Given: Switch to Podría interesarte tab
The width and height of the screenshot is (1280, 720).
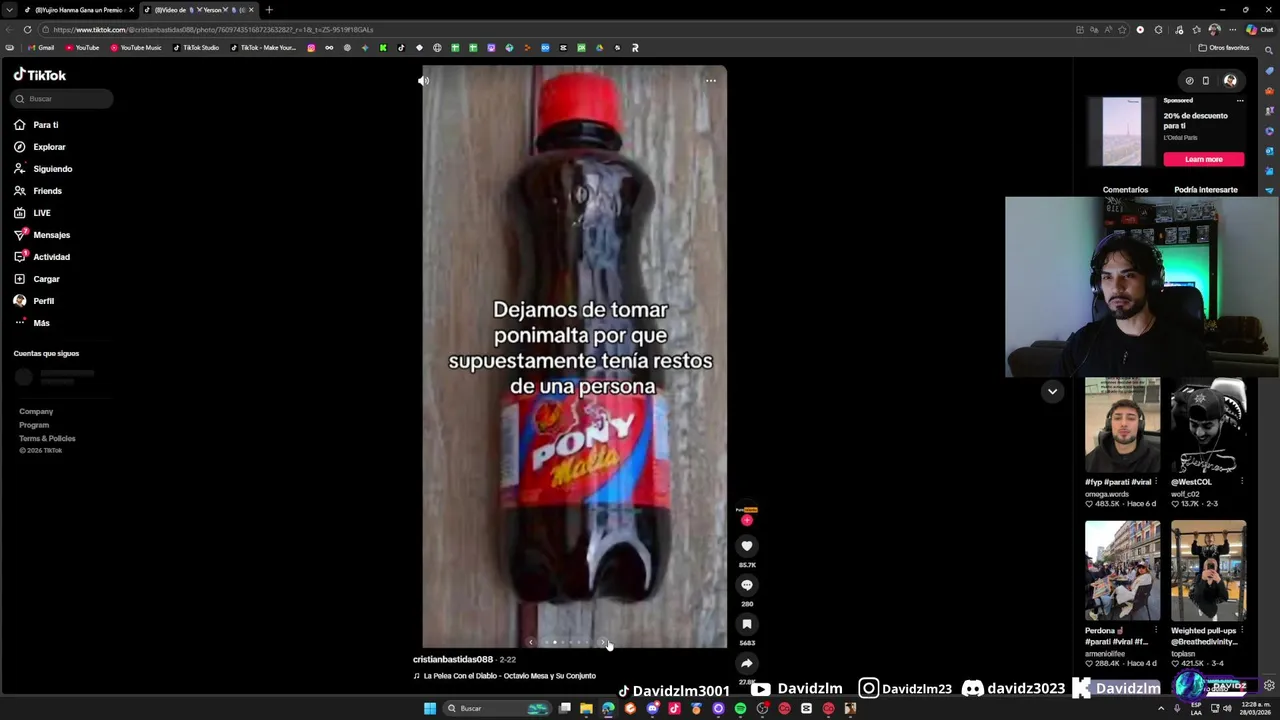Looking at the screenshot, I should pyautogui.click(x=1206, y=190).
